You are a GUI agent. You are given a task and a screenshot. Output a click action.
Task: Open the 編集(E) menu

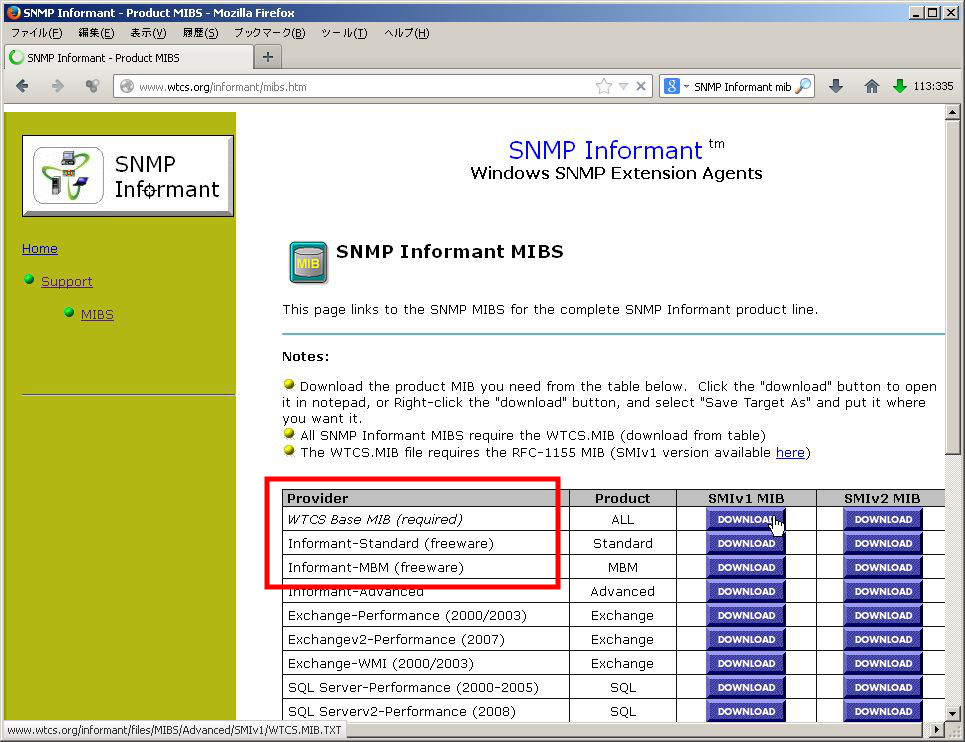(x=96, y=33)
